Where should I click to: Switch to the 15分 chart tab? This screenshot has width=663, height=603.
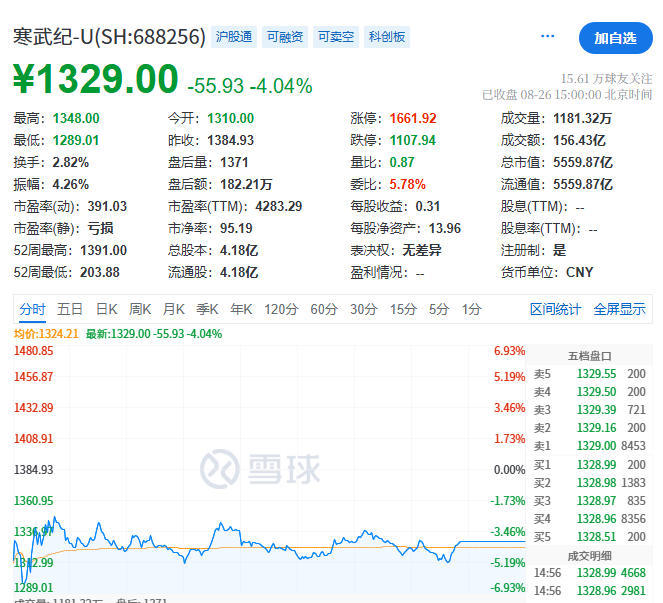tap(403, 310)
